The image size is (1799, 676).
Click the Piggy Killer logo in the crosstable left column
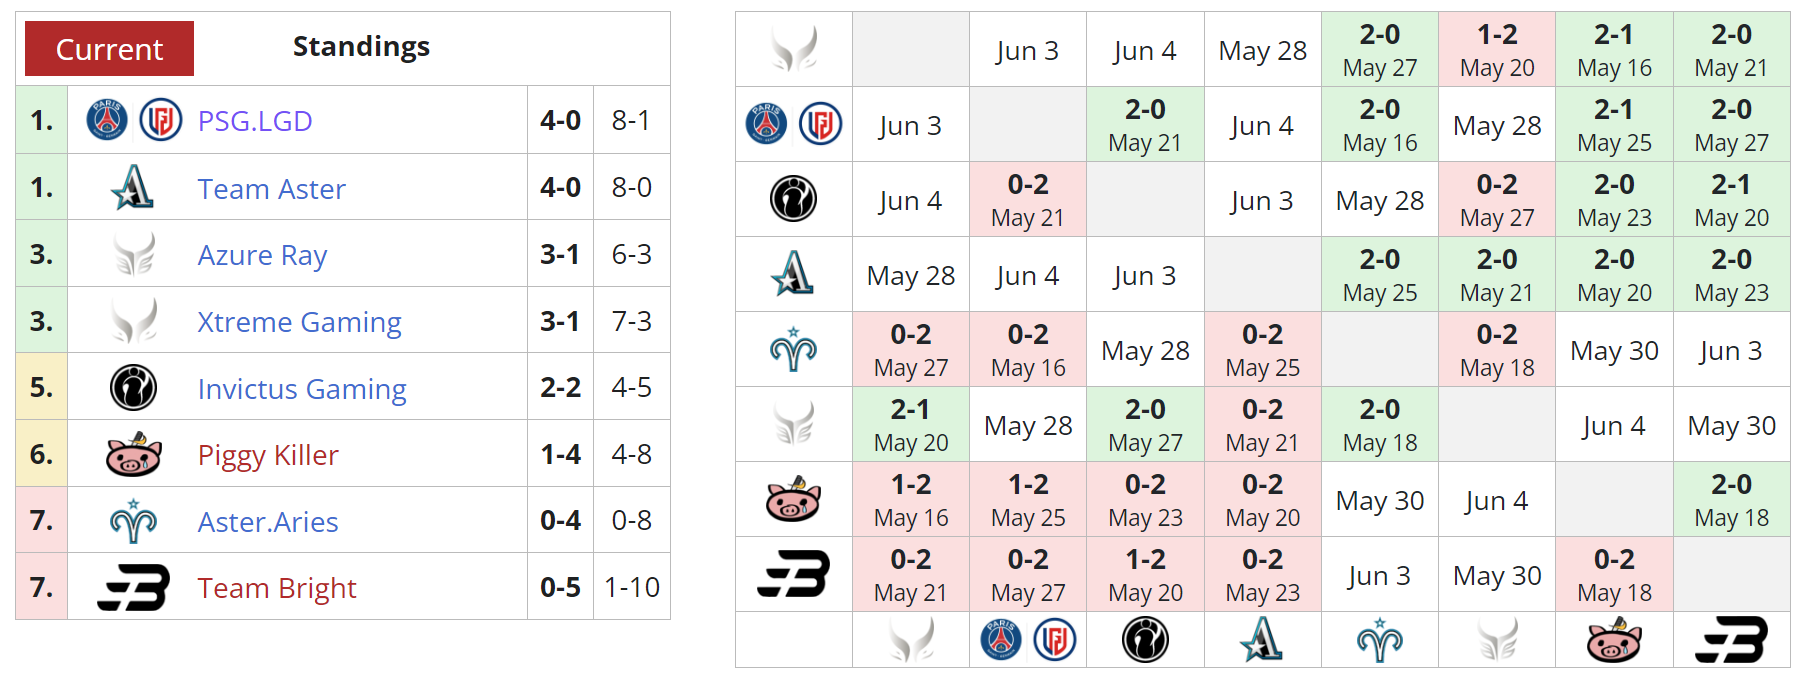click(793, 499)
